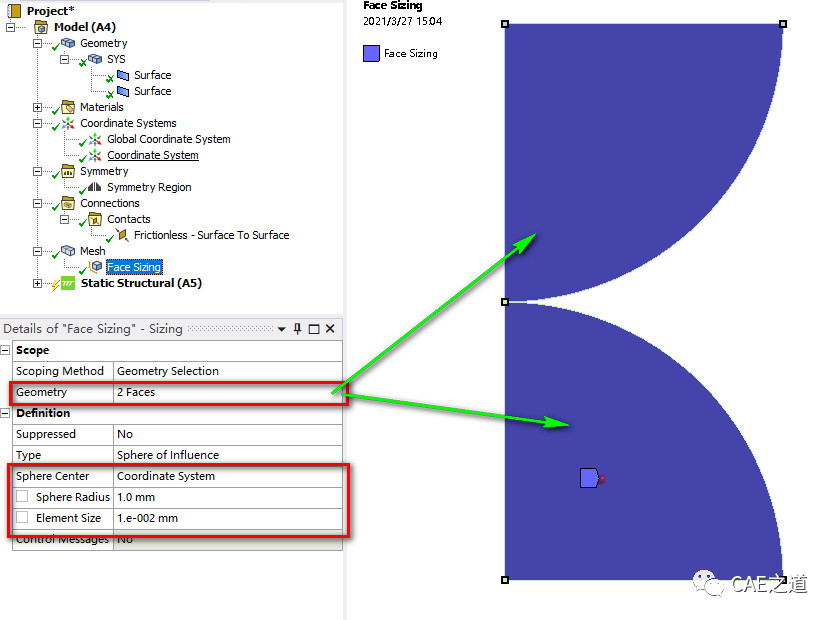Click the Project book icon
Screen dimensions: 834x620
pyautogui.click(x=14, y=10)
